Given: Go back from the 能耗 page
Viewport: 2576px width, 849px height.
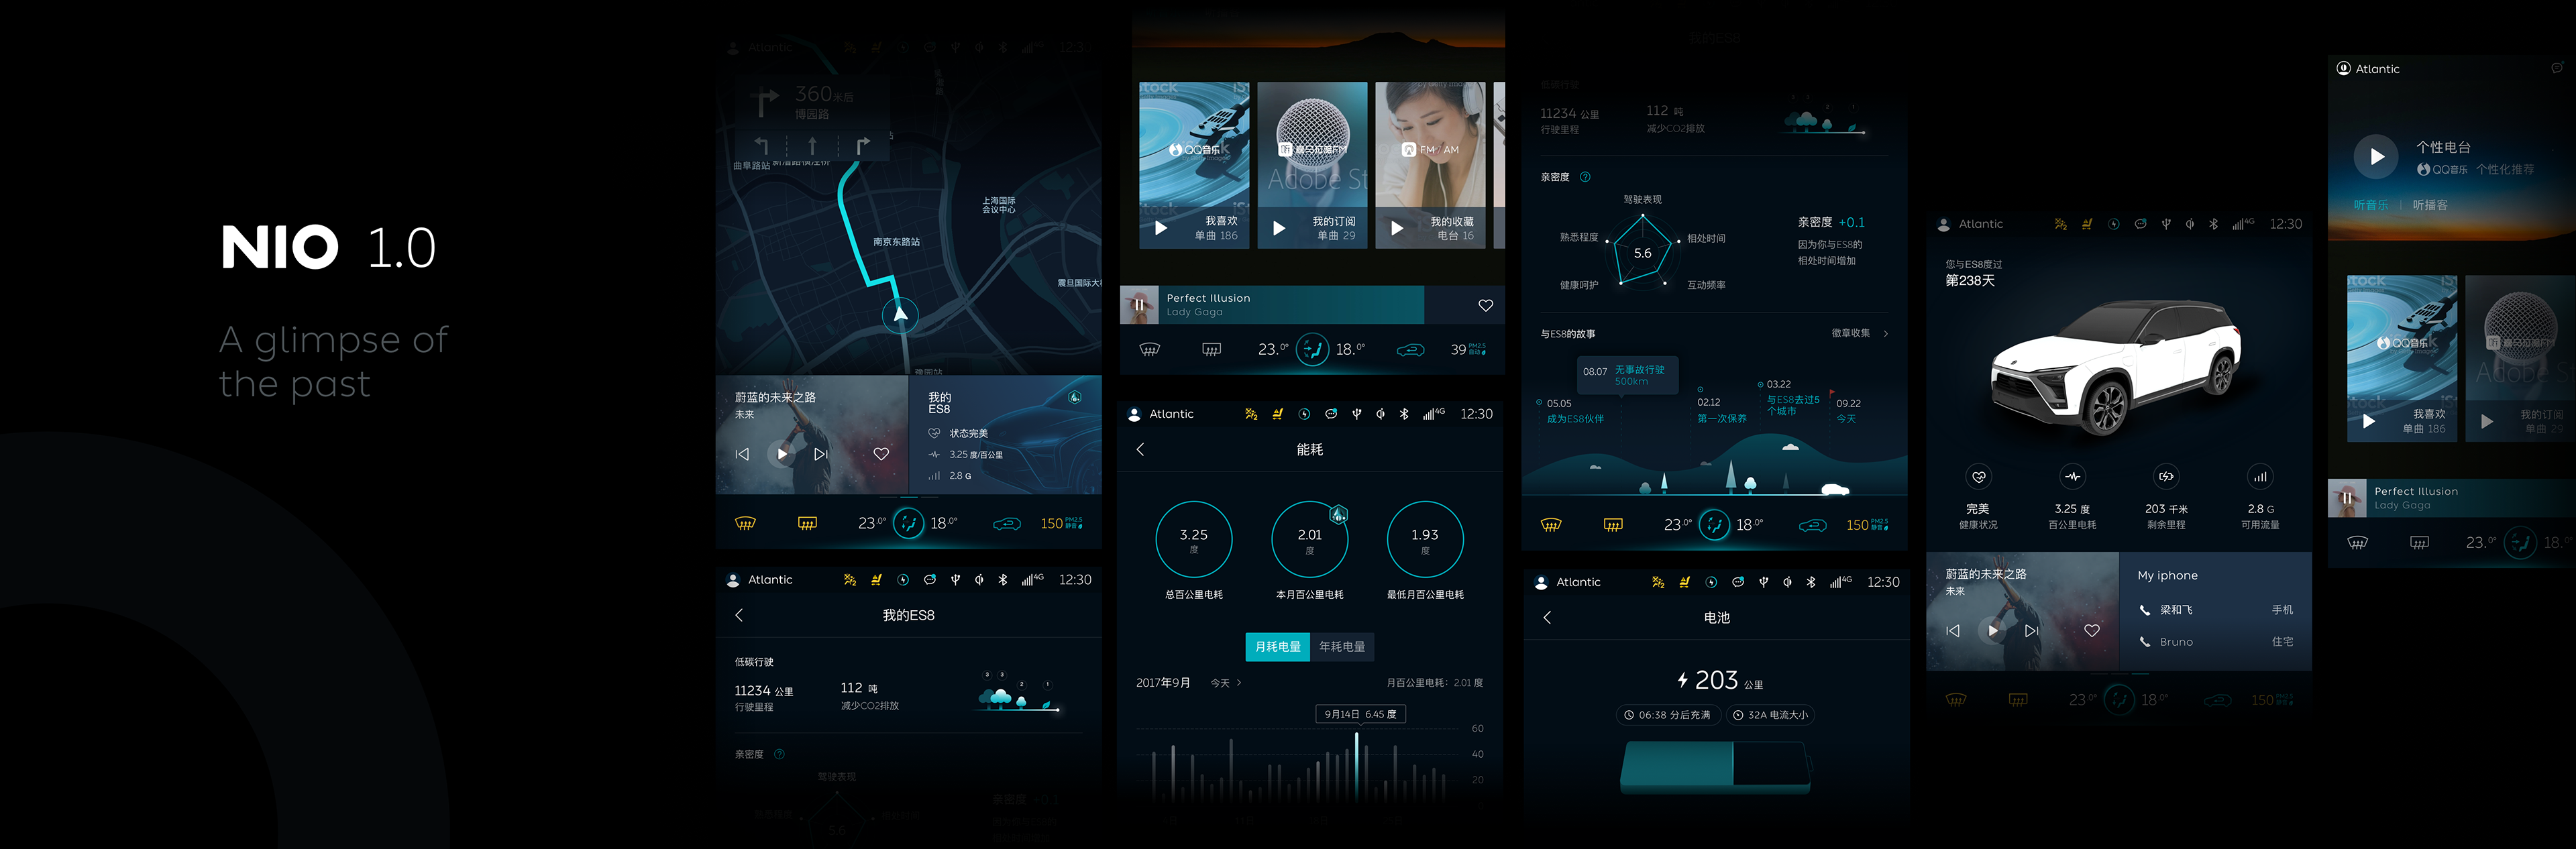Looking at the screenshot, I should (x=1141, y=449).
